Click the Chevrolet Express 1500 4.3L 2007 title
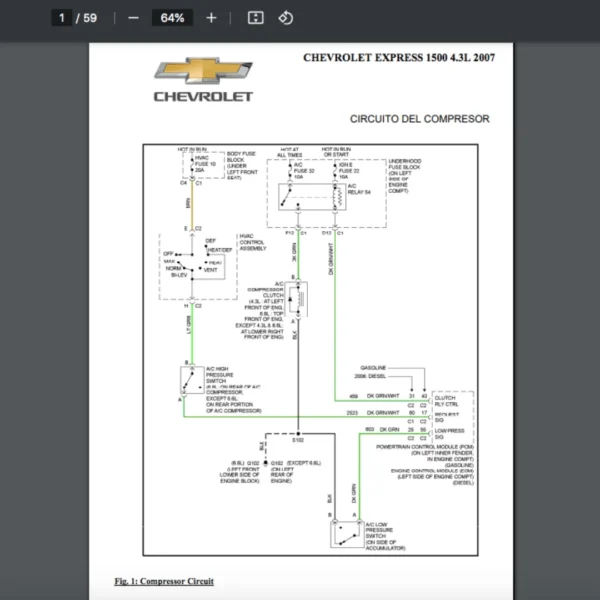Image resolution: width=600 pixels, height=600 pixels. pos(399,58)
